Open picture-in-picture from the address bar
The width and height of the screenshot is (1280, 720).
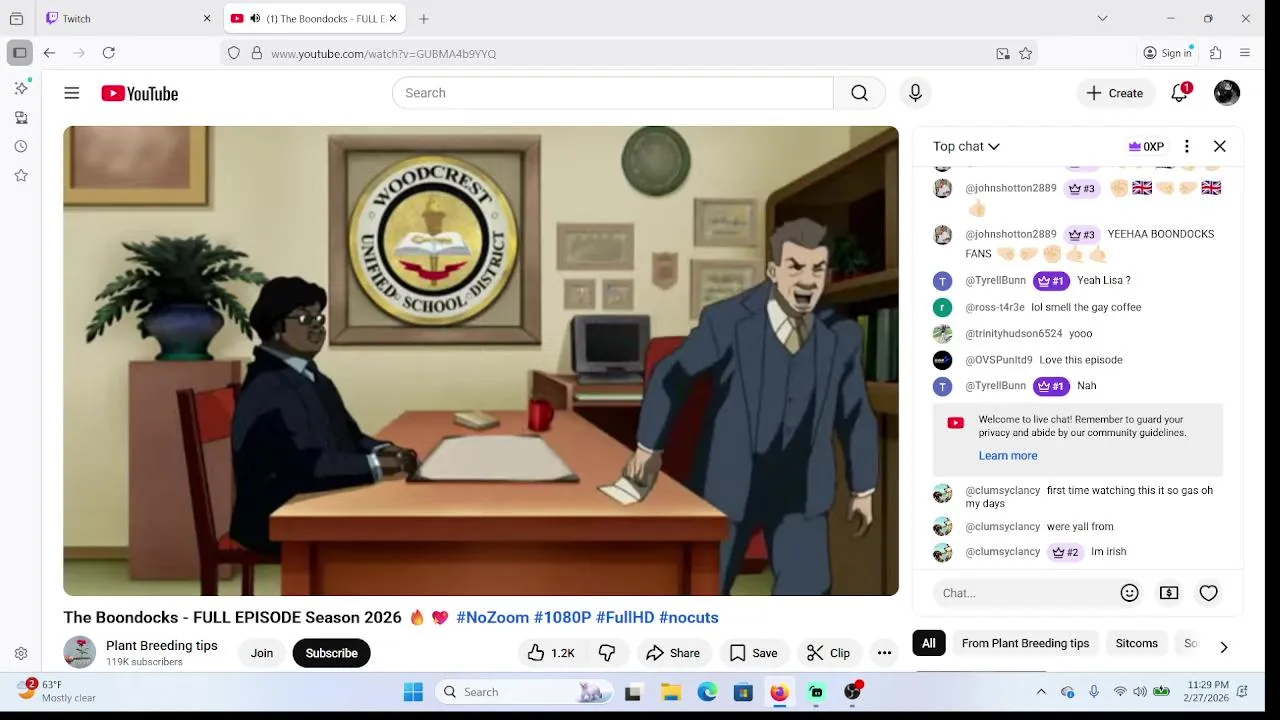click(x=1003, y=54)
